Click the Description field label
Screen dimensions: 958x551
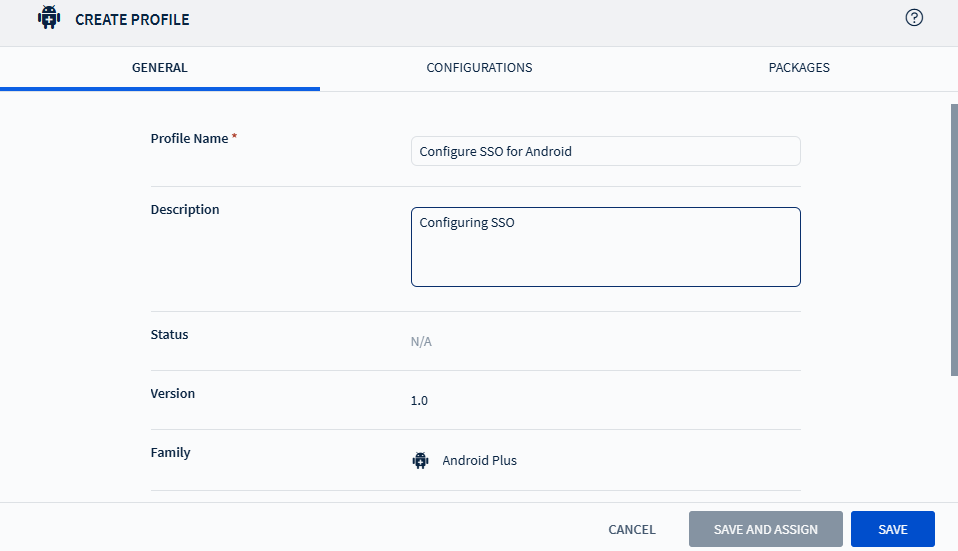[185, 210]
